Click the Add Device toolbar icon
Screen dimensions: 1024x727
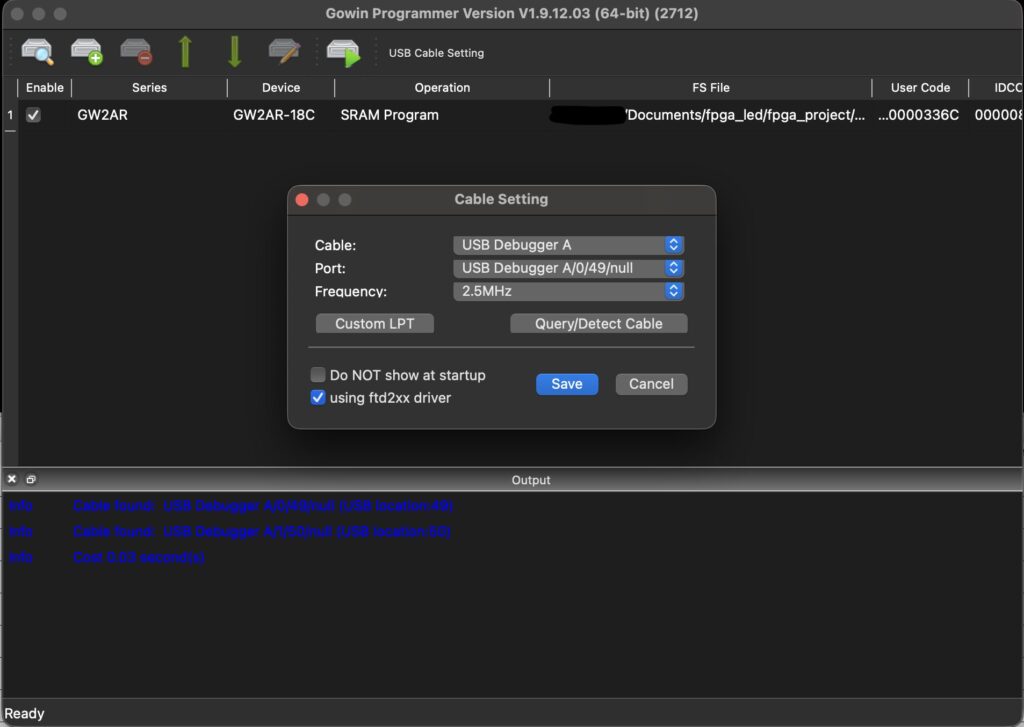(x=86, y=52)
